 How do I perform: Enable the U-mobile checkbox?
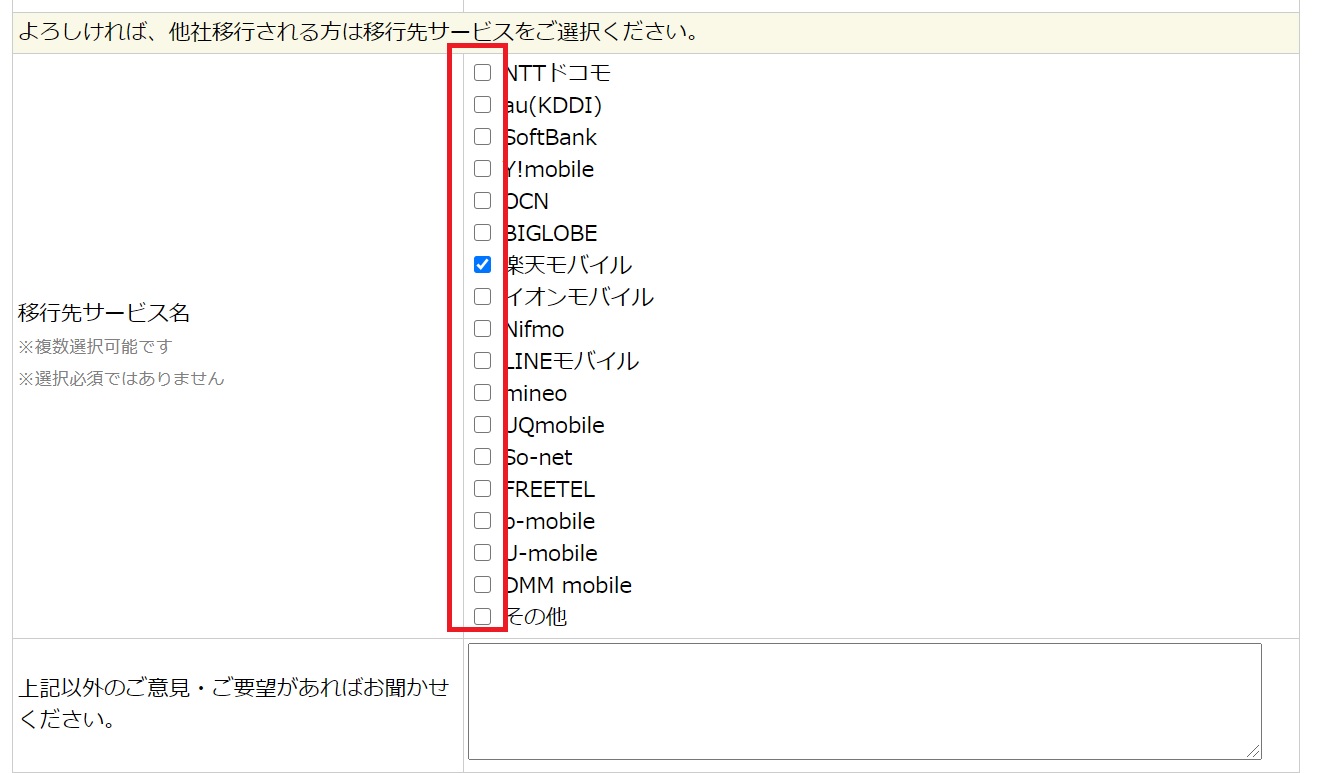click(483, 553)
